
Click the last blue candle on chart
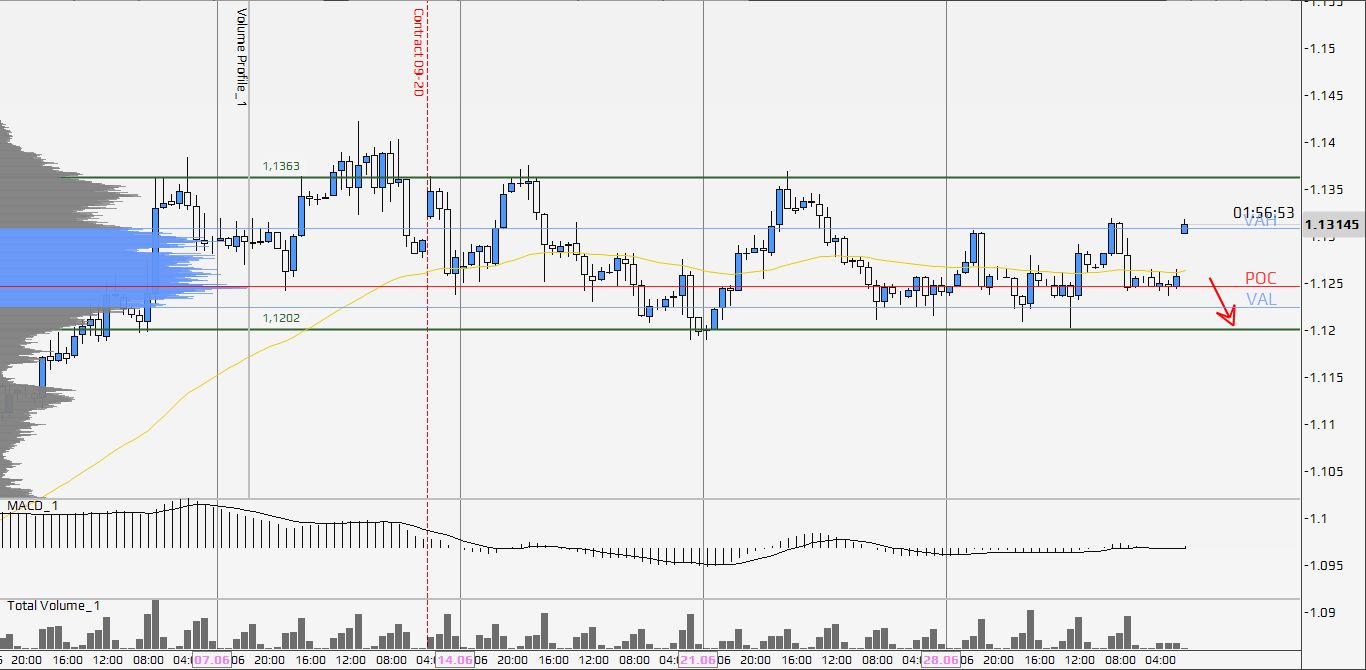(x=1185, y=228)
